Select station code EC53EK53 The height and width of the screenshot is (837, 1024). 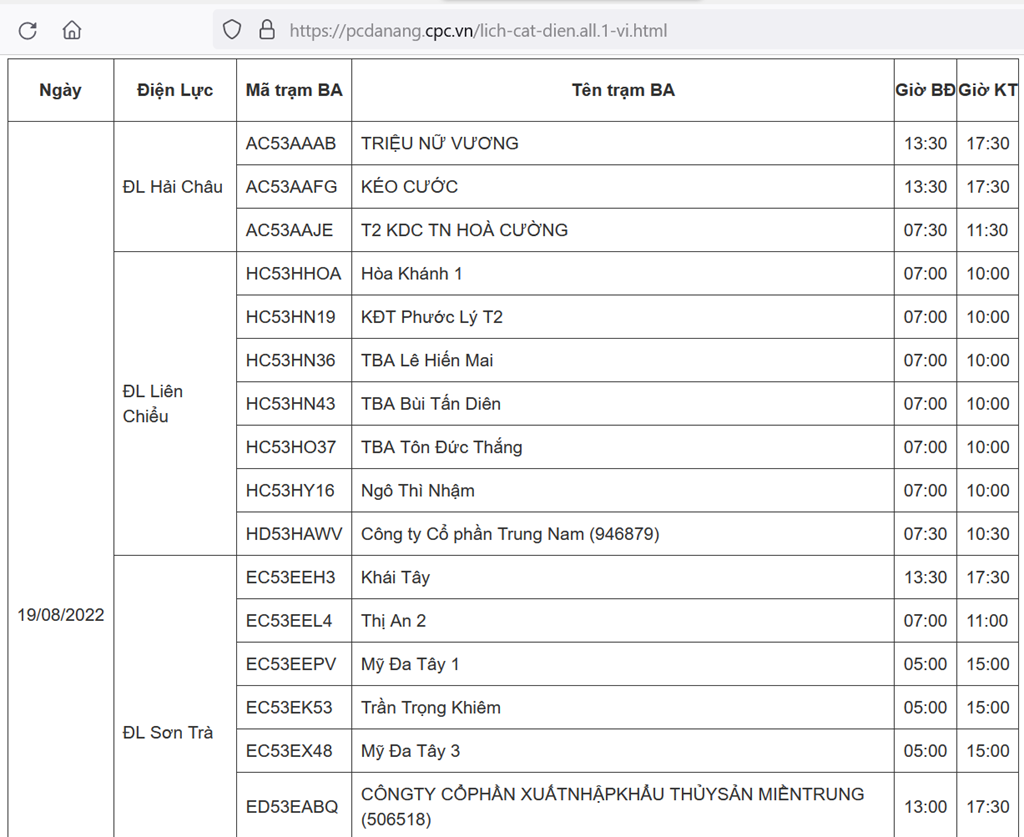[289, 707]
